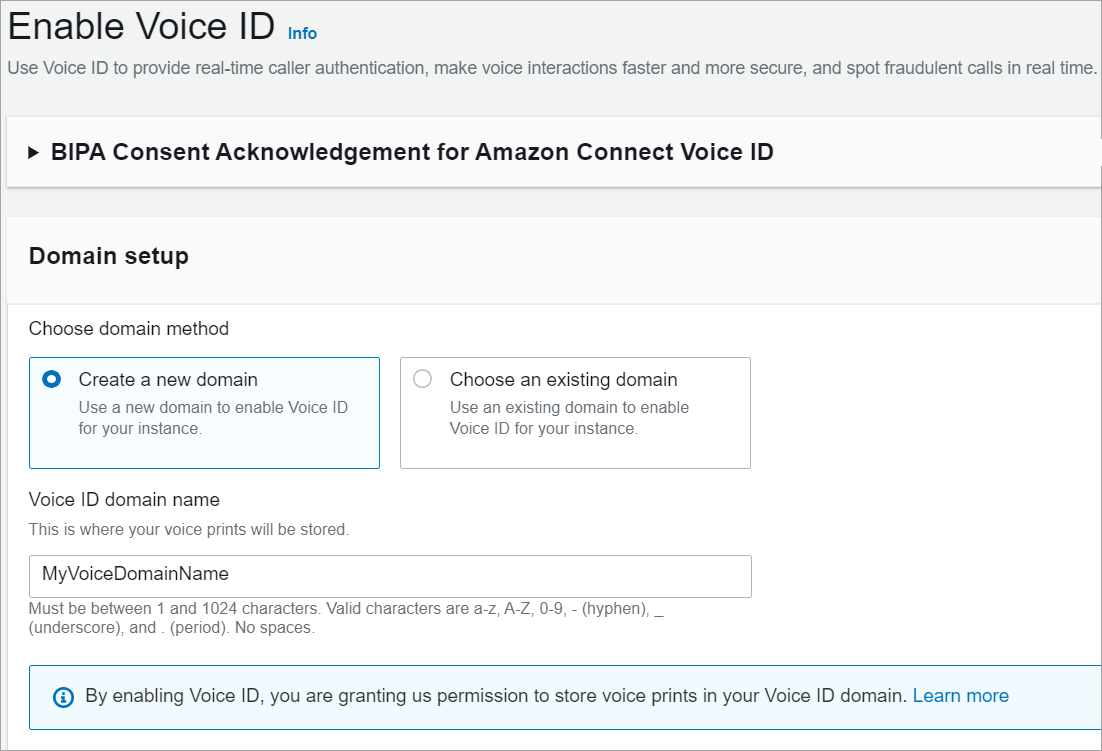1102x751 pixels.
Task: Click the "Choose an existing domain" option card
Action: pos(575,412)
